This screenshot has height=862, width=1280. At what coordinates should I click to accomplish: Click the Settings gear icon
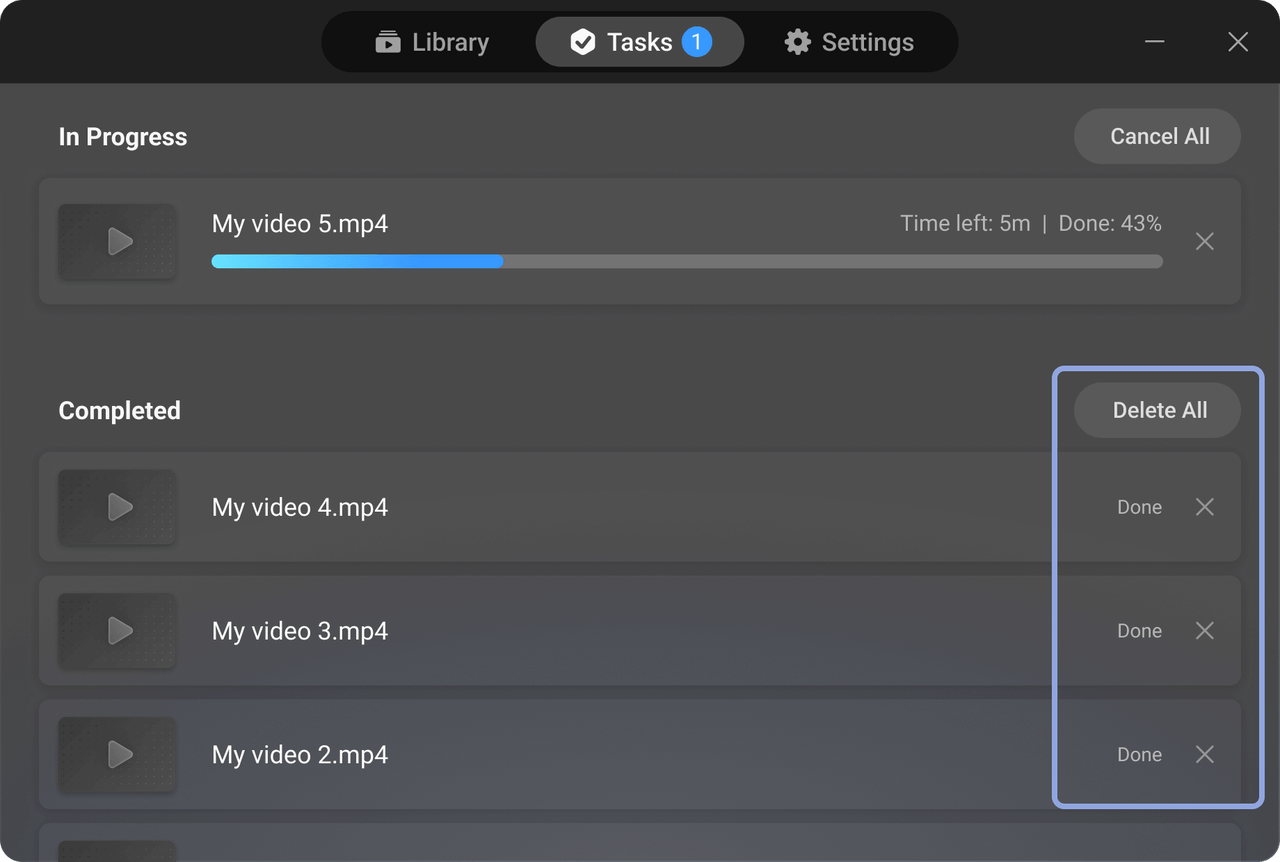click(797, 42)
